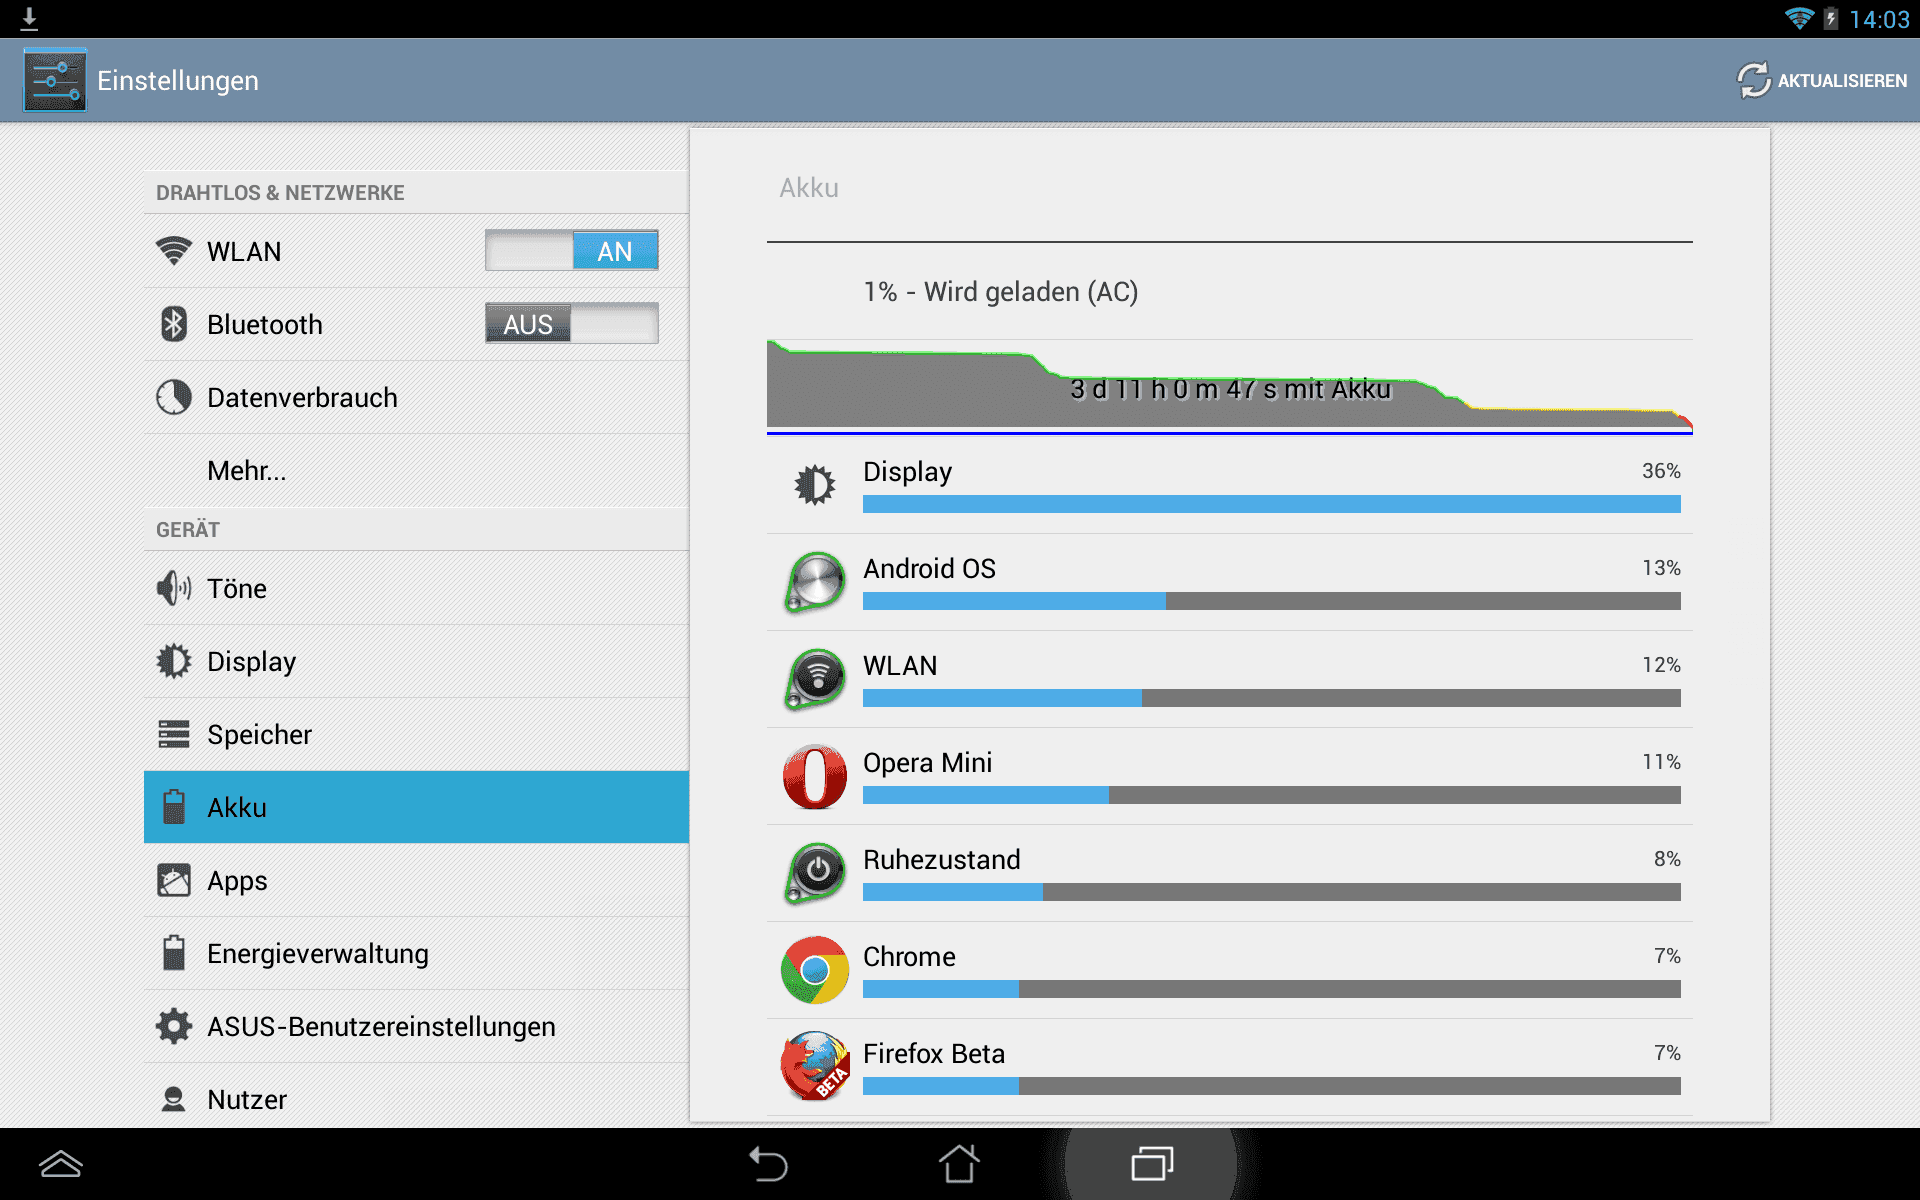Open Nutzer settings
Screen dimensions: 1920x1200
(x=416, y=1097)
